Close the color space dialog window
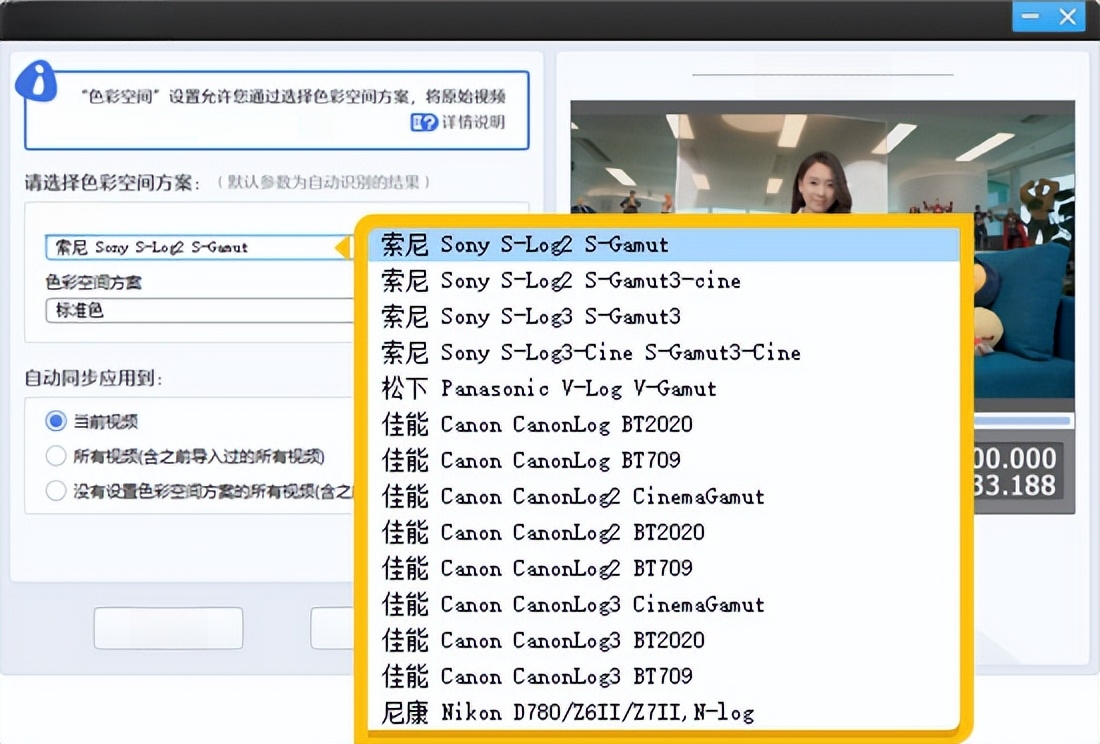1100x744 pixels. pyautogui.click(x=1068, y=16)
